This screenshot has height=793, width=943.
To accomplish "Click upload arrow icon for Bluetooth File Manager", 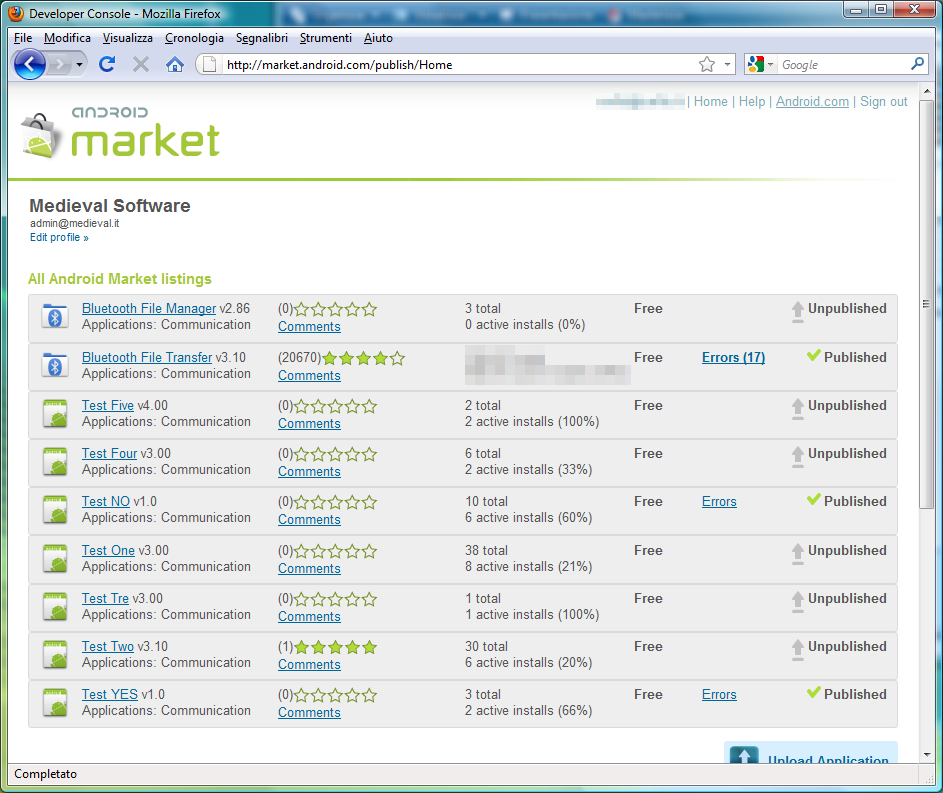I will coord(797,312).
